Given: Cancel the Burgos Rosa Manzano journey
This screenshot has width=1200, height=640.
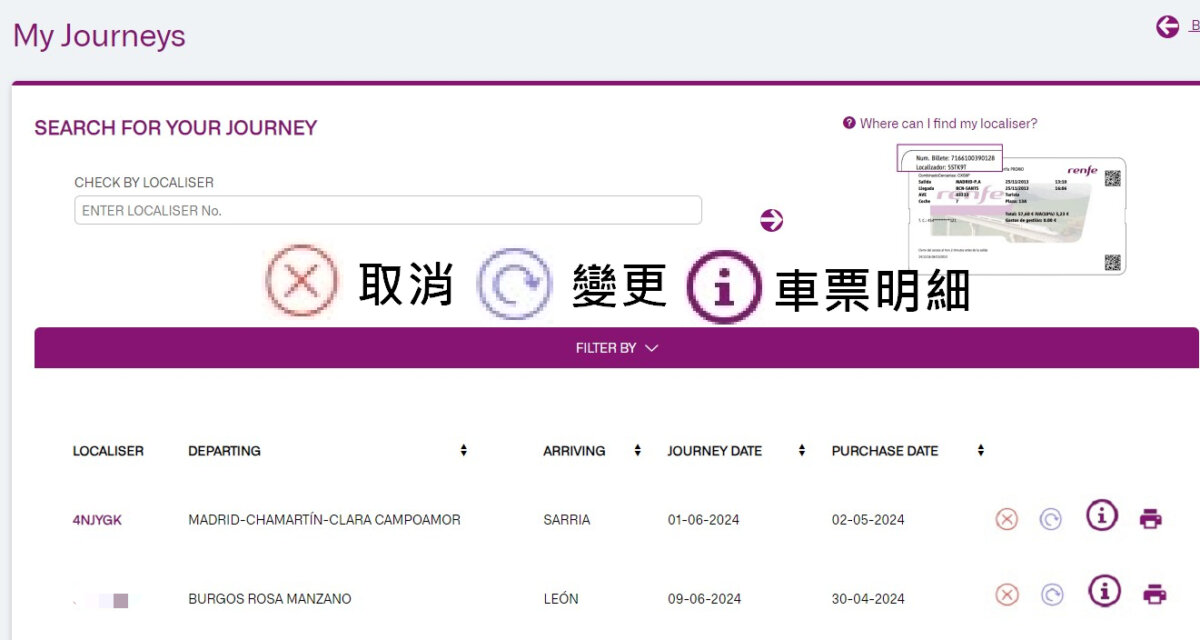Looking at the screenshot, I should [x=1005, y=592].
